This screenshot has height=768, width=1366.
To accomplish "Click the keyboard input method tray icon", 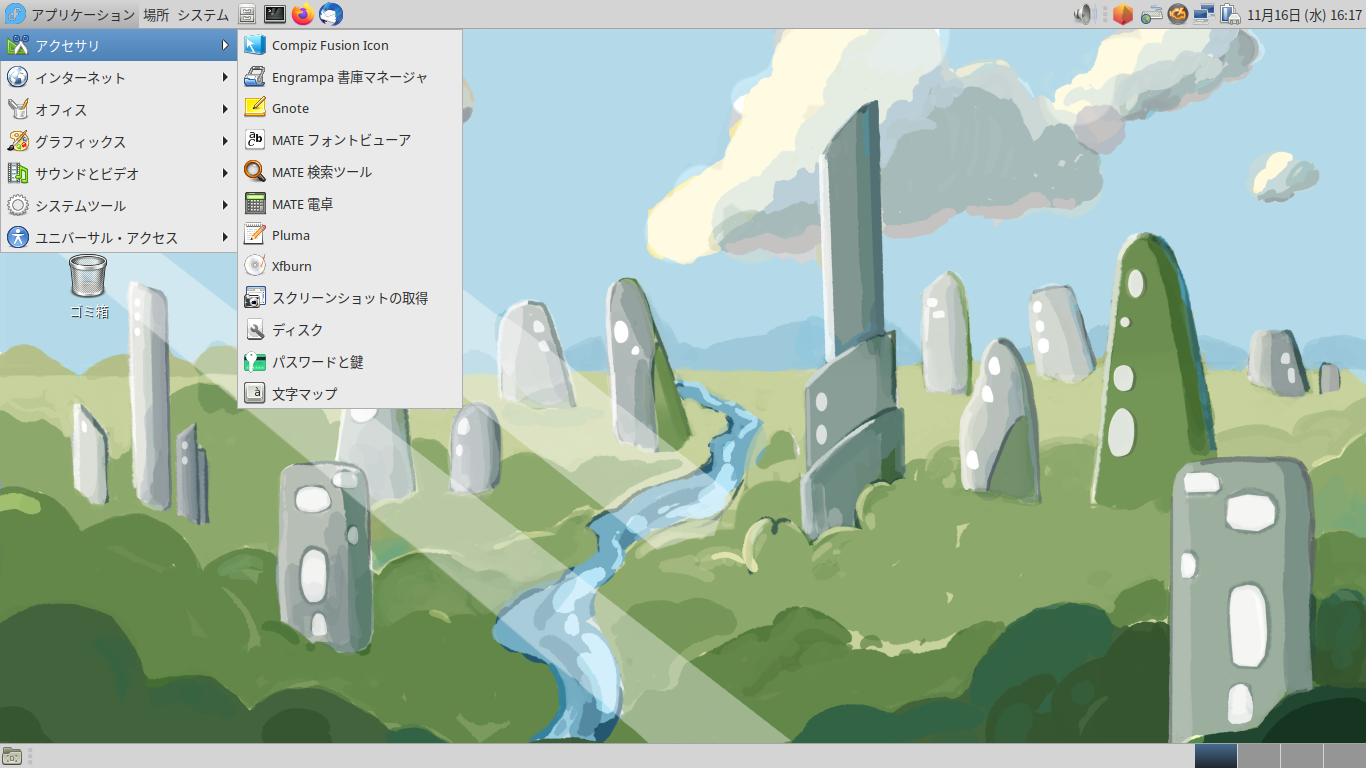I will coord(1151,14).
